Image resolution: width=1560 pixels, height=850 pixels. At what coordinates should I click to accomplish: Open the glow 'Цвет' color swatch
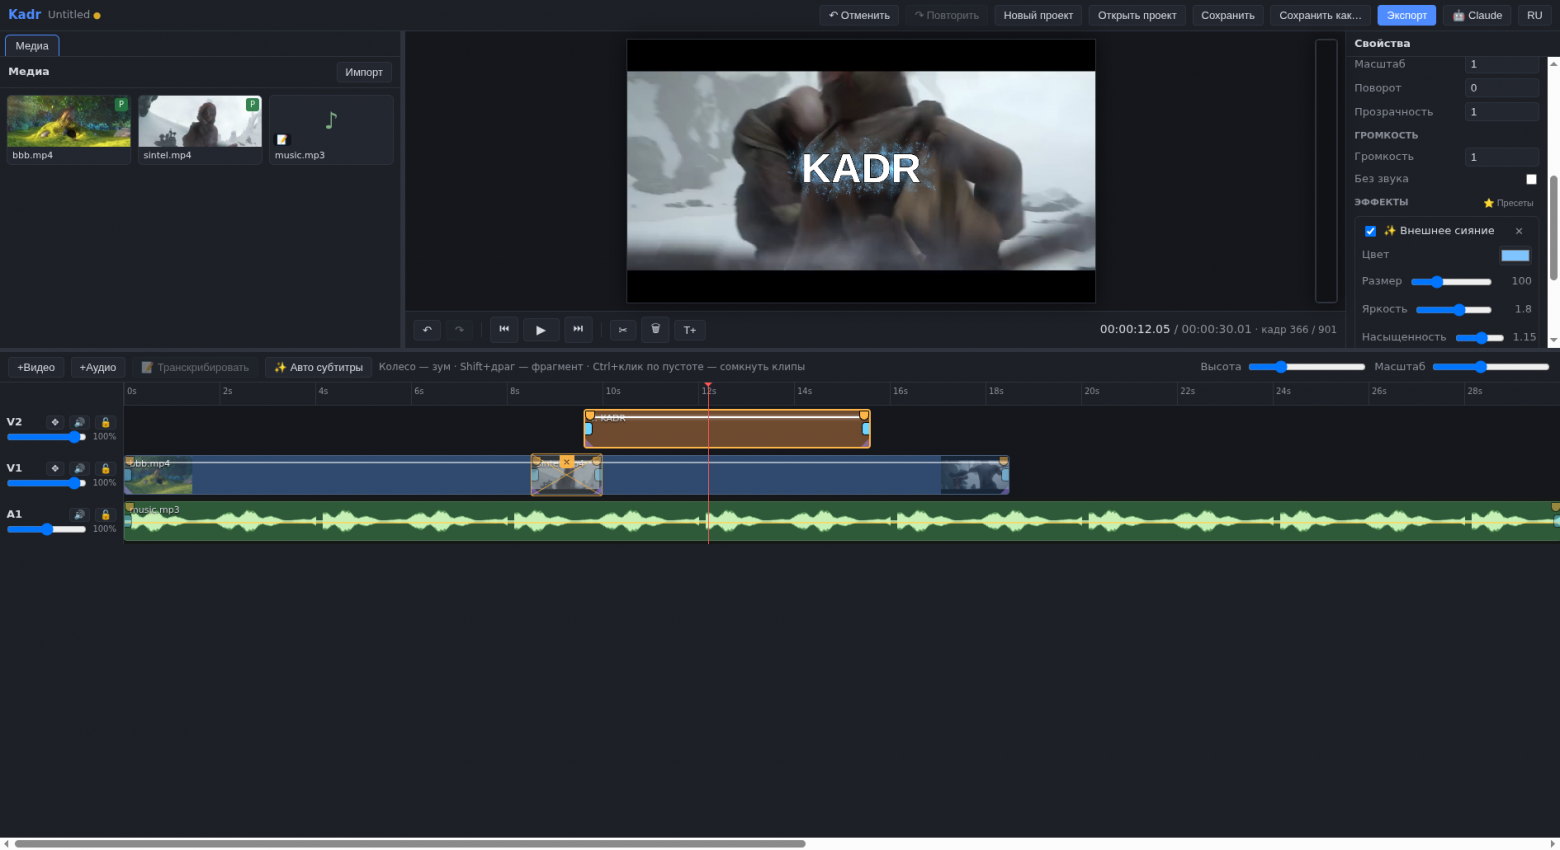coord(1515,255)
